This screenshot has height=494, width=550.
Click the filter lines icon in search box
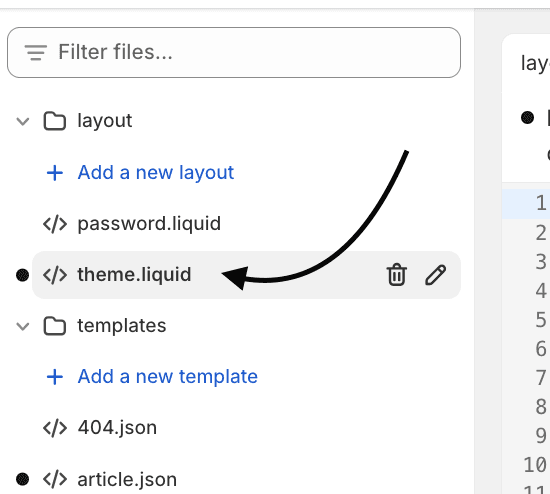[x=36, y=52]
